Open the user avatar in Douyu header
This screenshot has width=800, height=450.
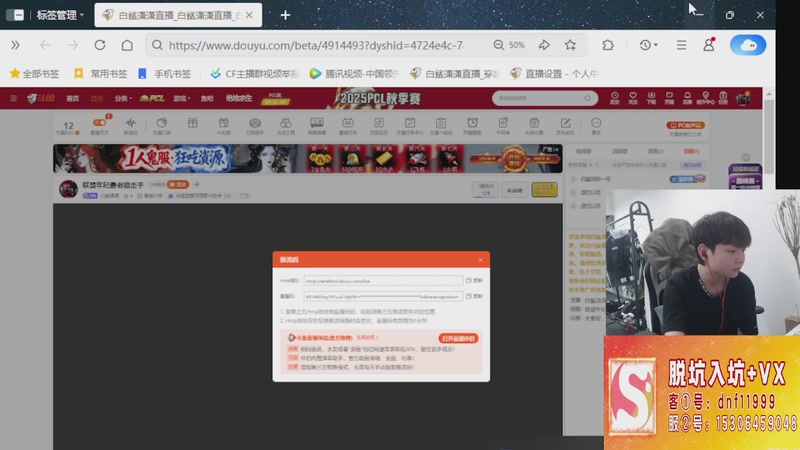[743, 98]
